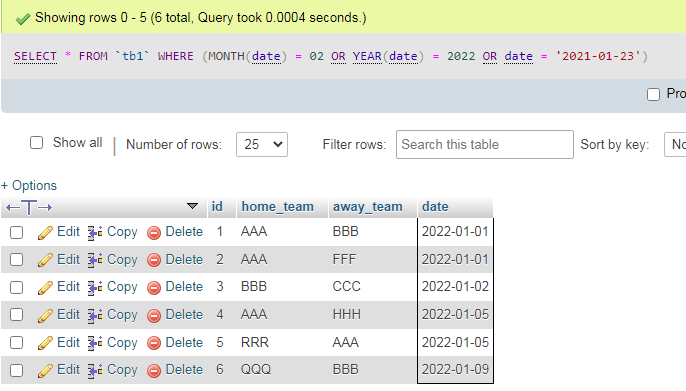
Task: Click the SELECT keyword in the query
Action: pyautogui.click(x=35, y=56)
